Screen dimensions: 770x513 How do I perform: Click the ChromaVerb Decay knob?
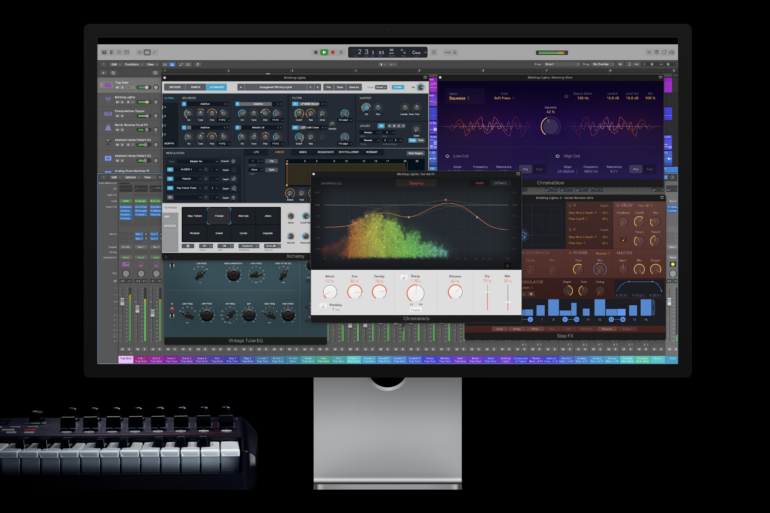tap(415, 293)
